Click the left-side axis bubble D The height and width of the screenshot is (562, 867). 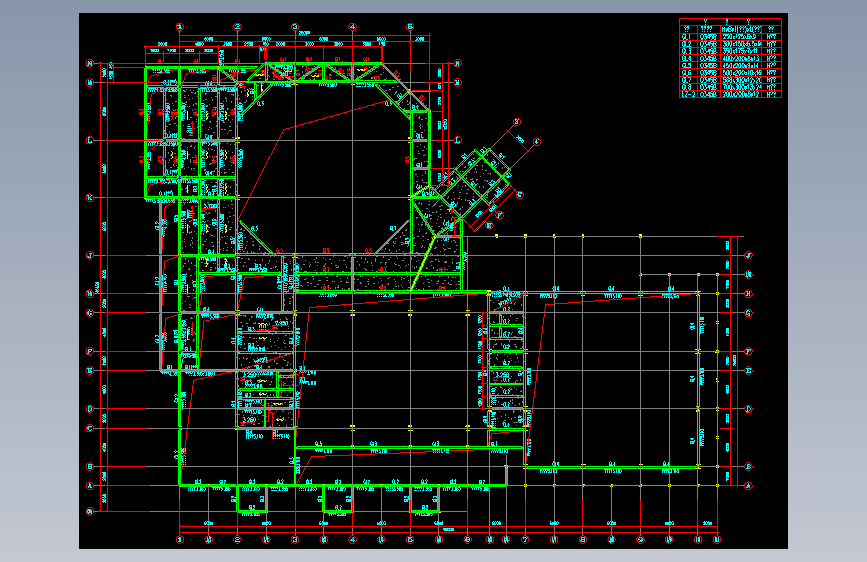[90, 409]
